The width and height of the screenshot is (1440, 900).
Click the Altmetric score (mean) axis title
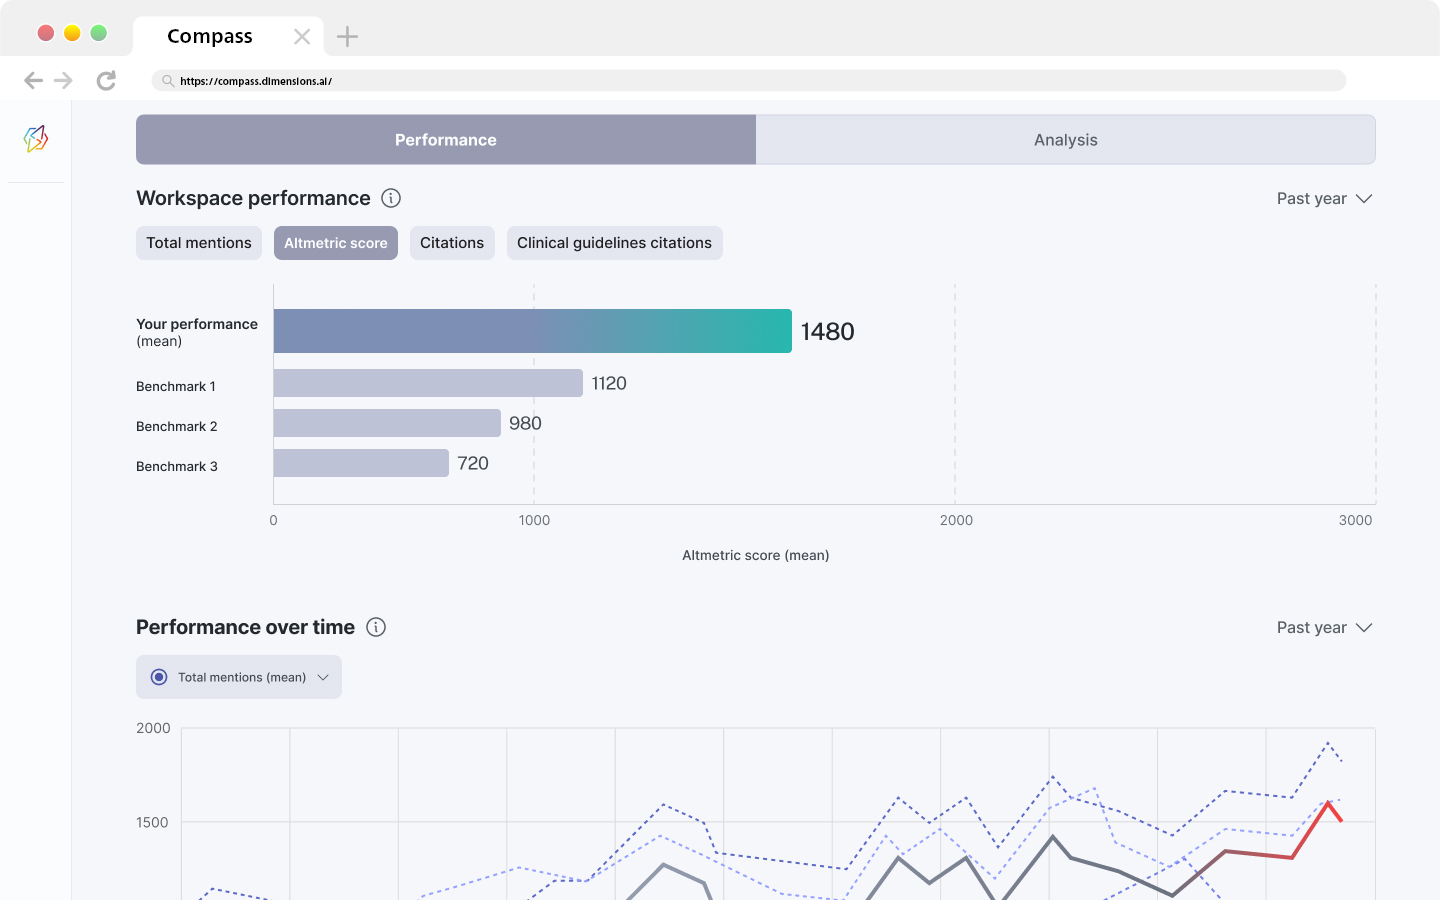756,555
